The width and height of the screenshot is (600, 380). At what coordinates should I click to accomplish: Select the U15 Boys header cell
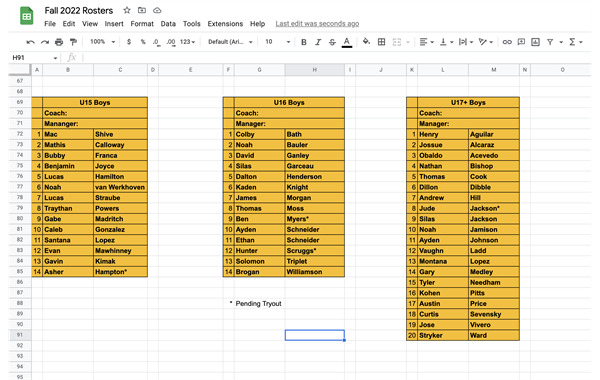tap(95, 103)
